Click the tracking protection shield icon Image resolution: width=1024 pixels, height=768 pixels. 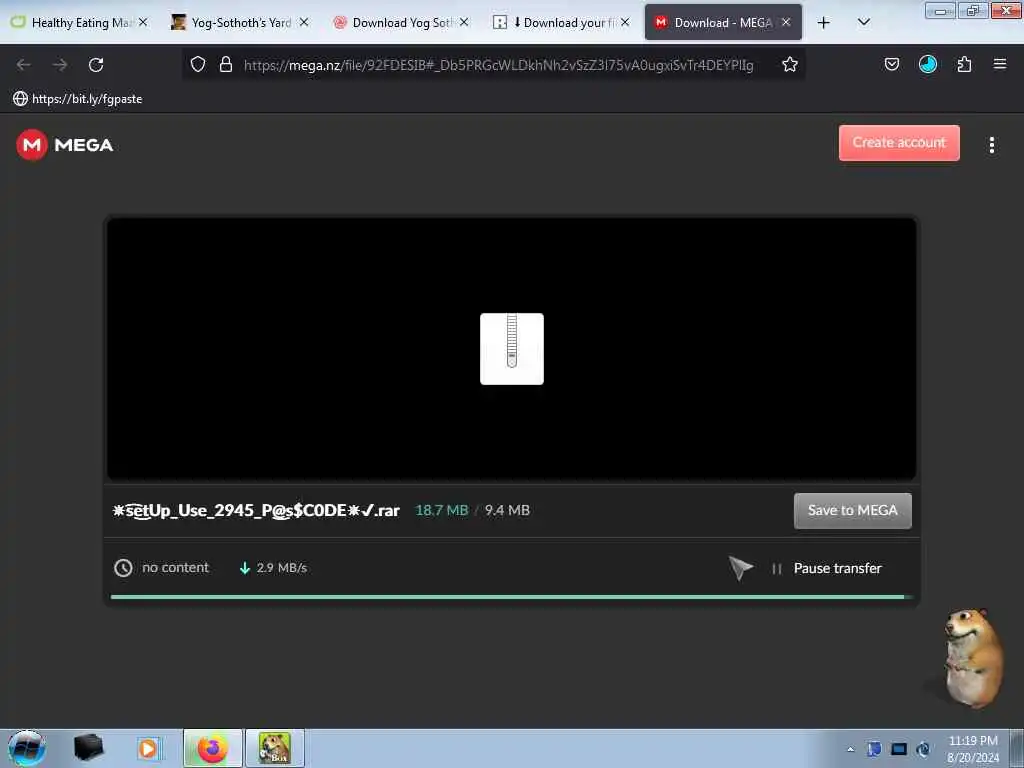pyautogui.click(x=198, y=64)
